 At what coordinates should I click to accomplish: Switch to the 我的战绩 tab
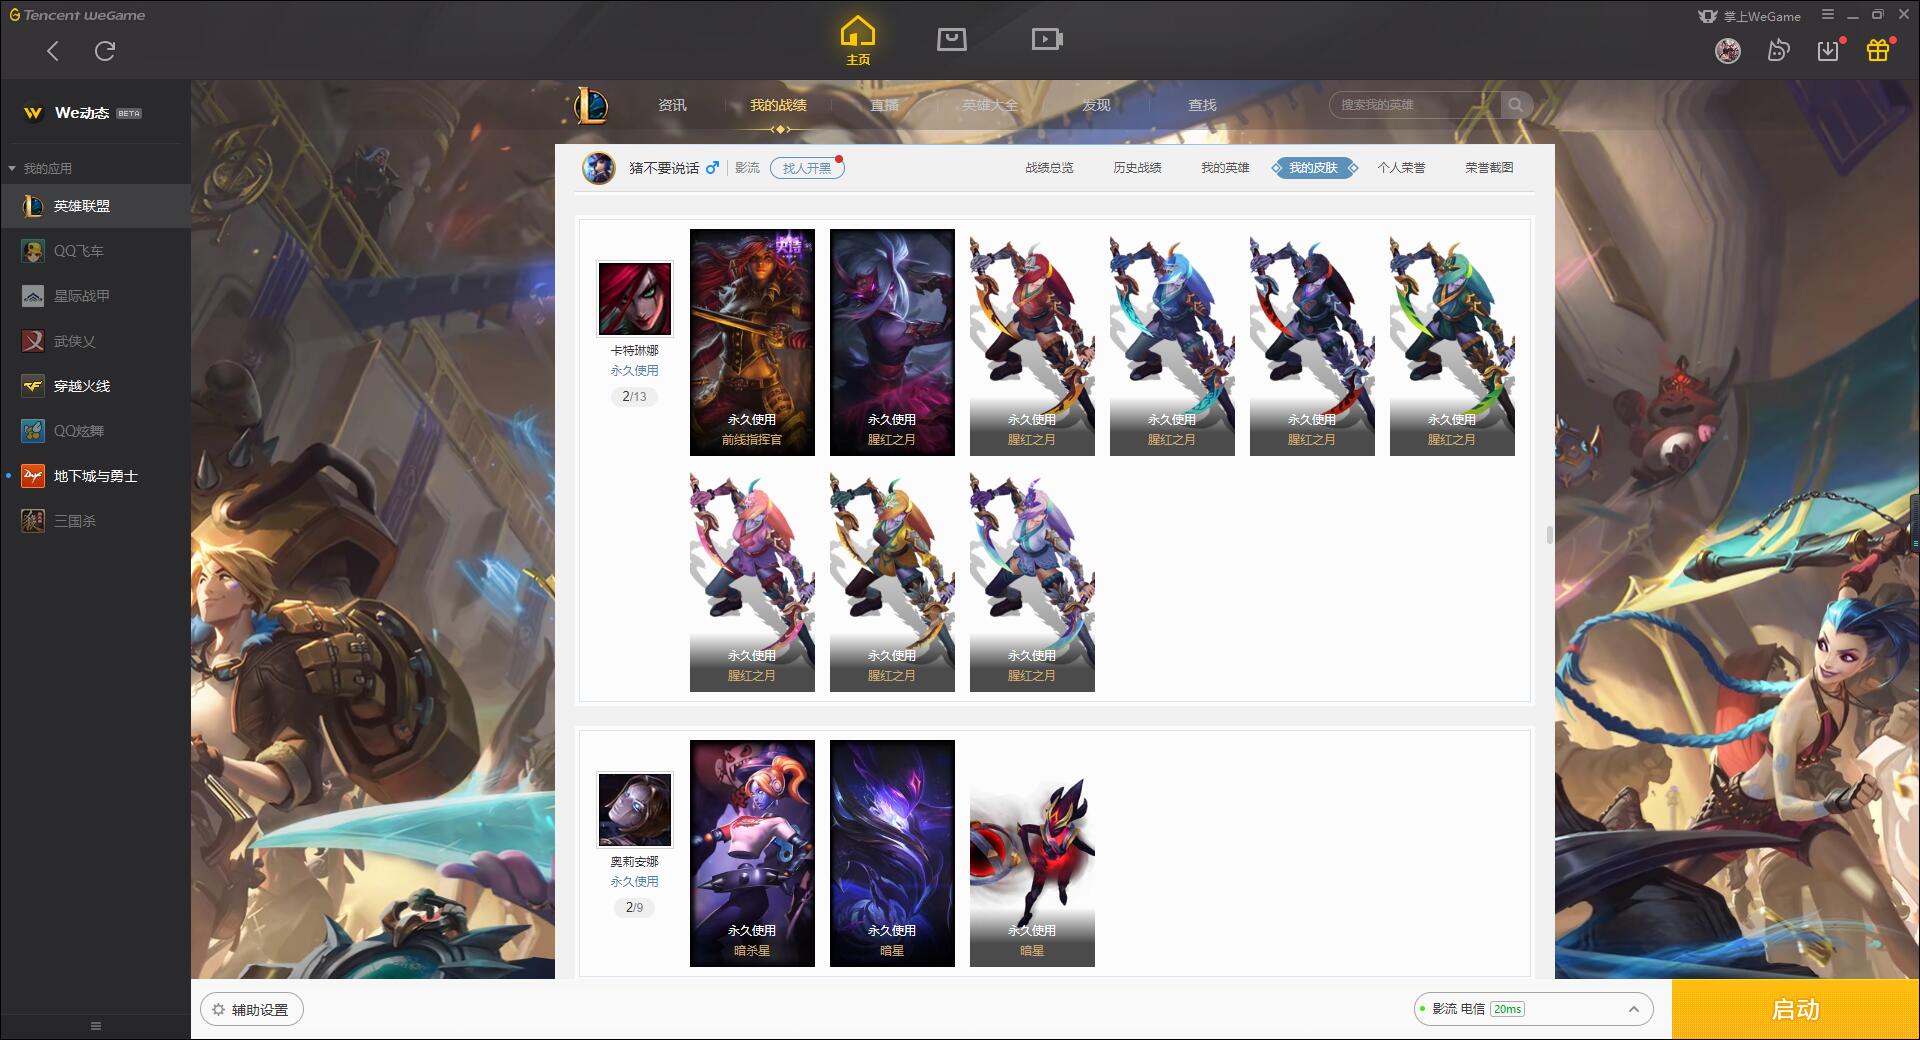click(x=778, y=105)
